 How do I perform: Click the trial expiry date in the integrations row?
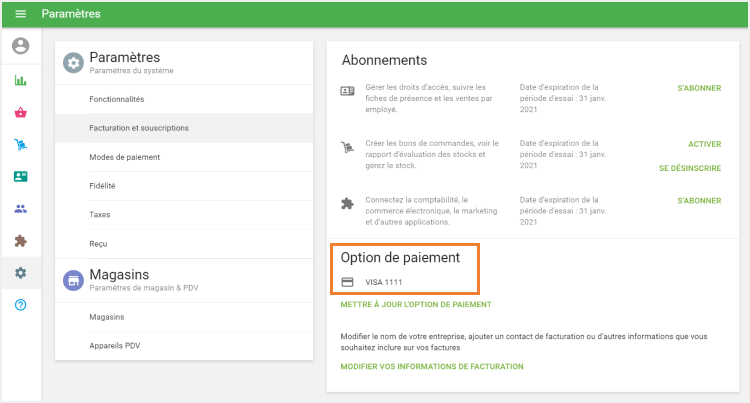(563, 211)
